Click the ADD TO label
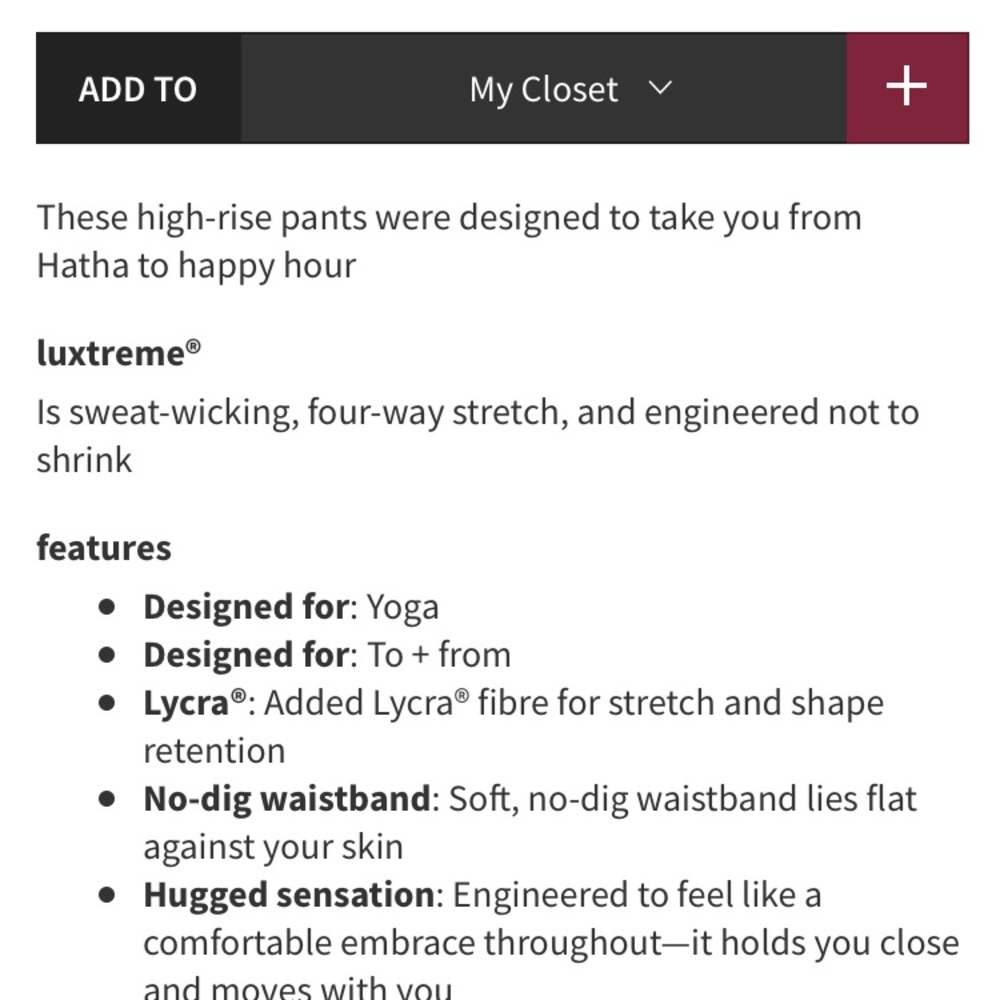Screen dimensions: 1000x1000 (138, 89)
